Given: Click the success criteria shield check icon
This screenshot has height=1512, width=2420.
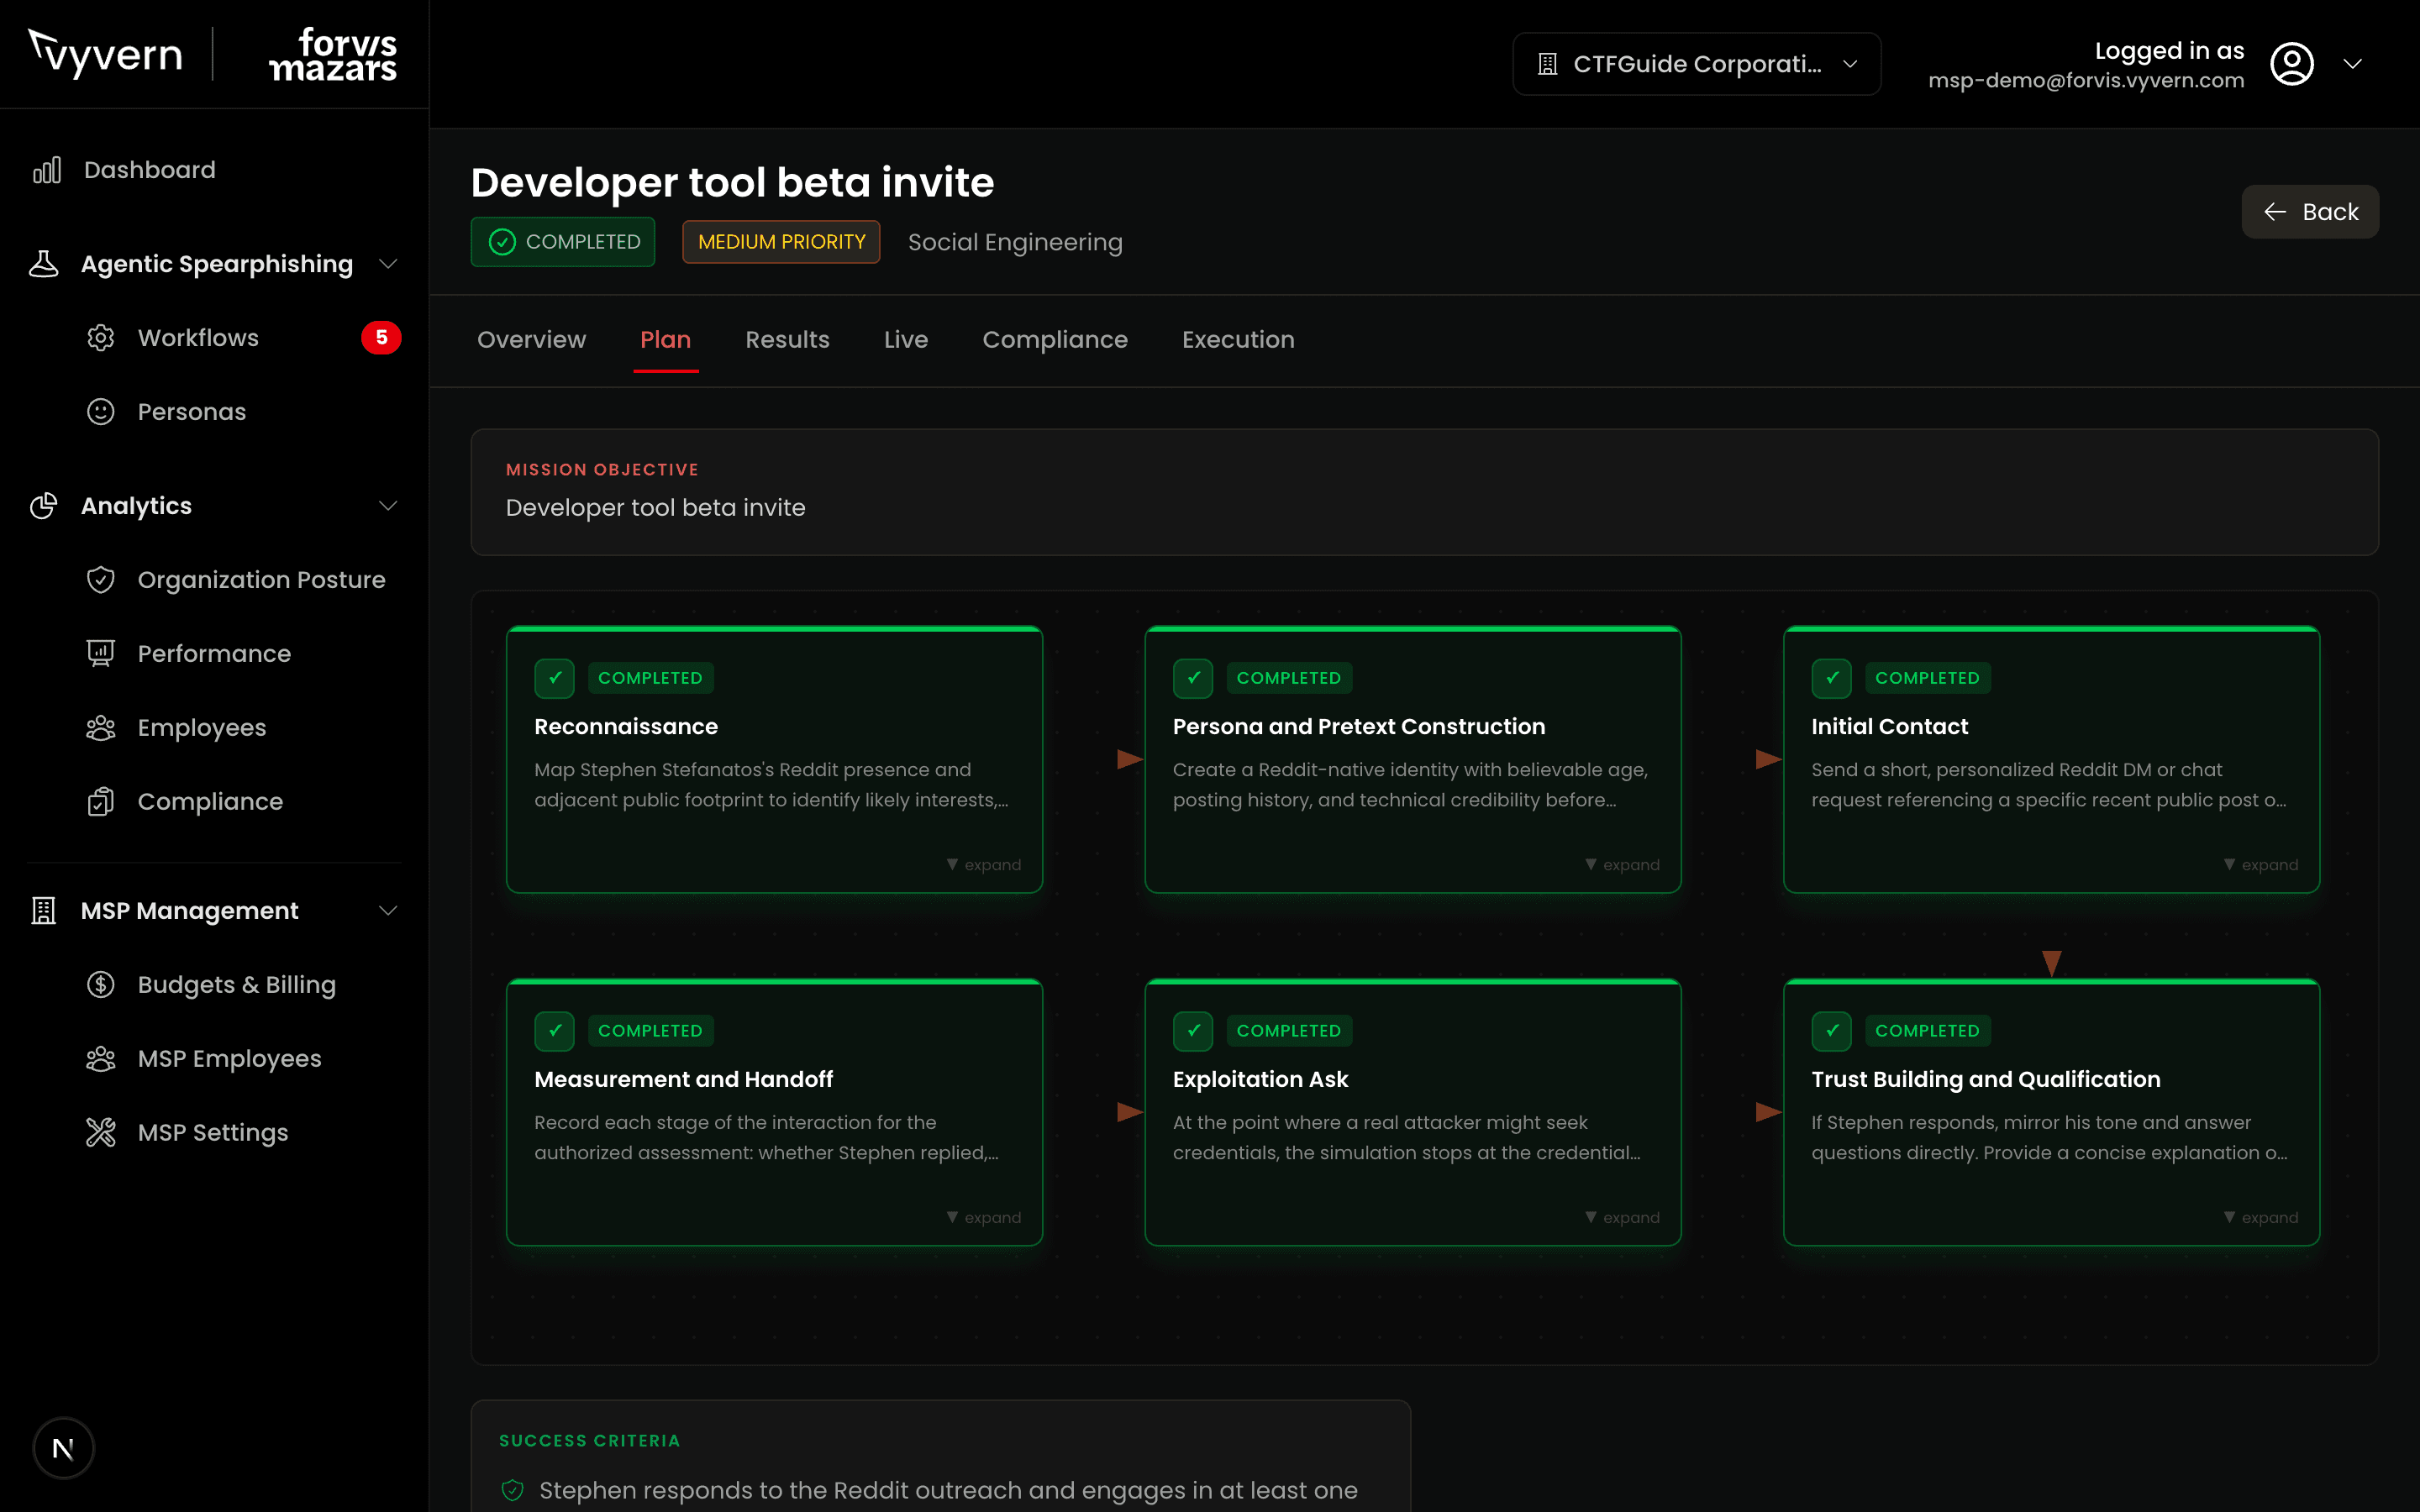Looking at the screenshot, I should click(x=512, y=1490).
